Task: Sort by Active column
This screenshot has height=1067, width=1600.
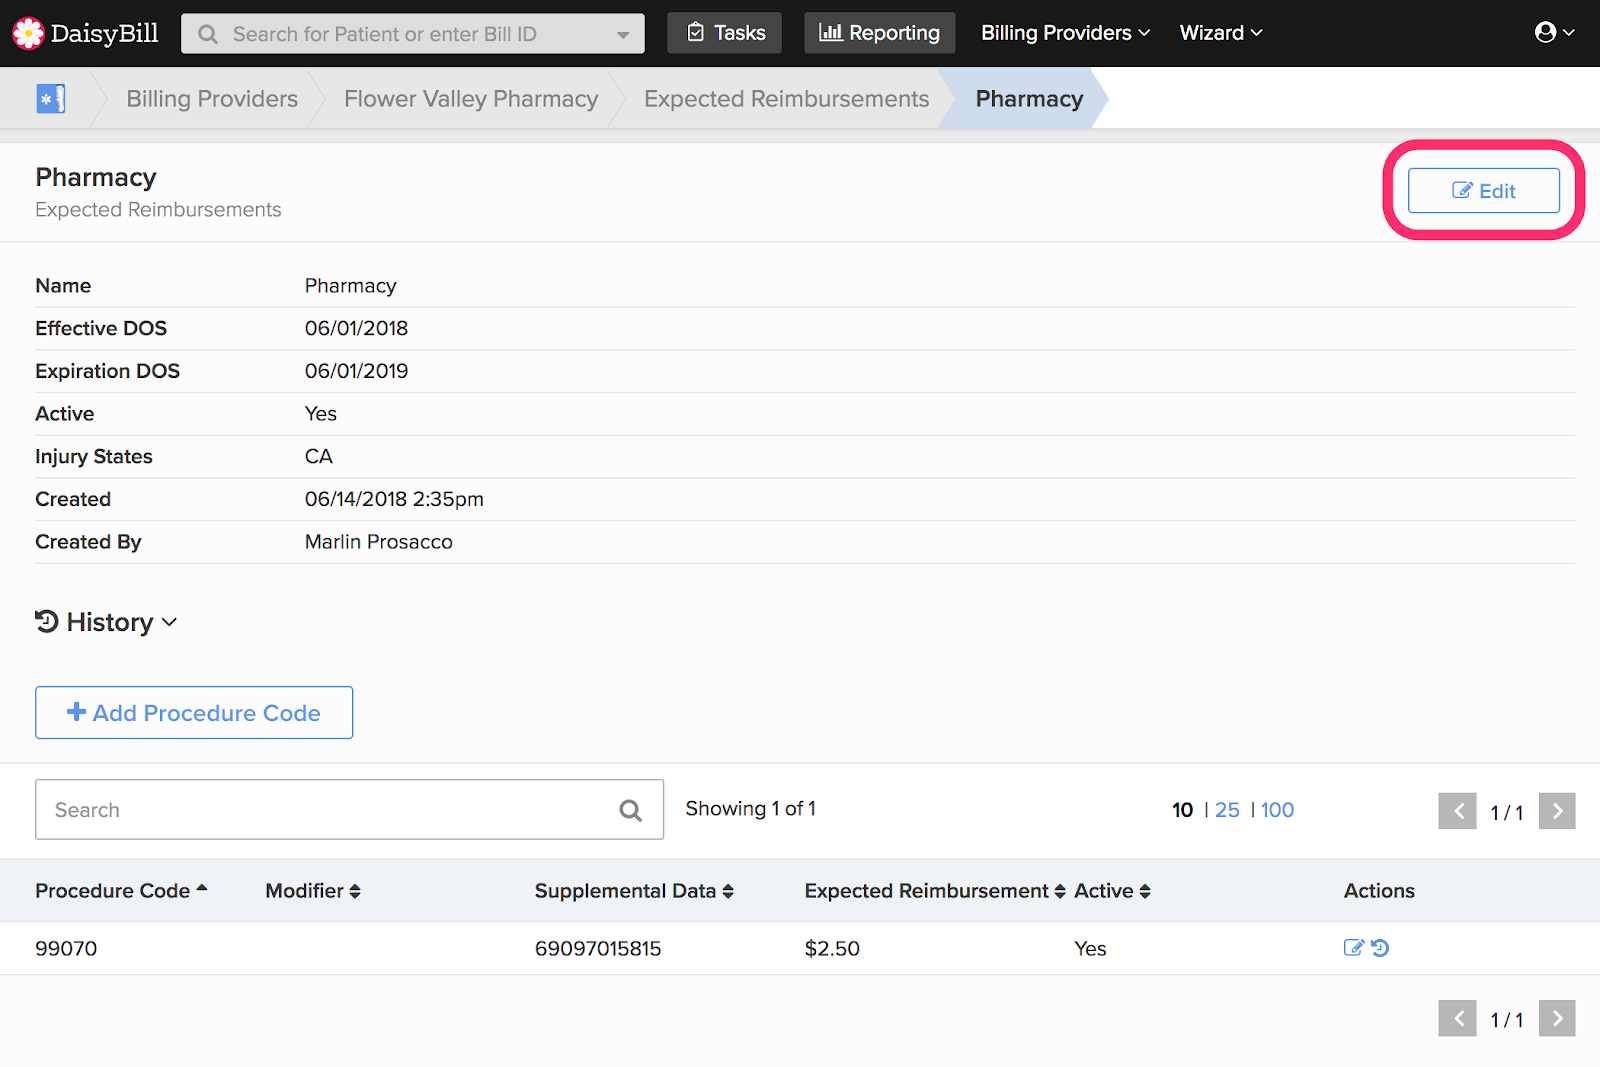Action: pyautogui.click(x=1112, y=890)
